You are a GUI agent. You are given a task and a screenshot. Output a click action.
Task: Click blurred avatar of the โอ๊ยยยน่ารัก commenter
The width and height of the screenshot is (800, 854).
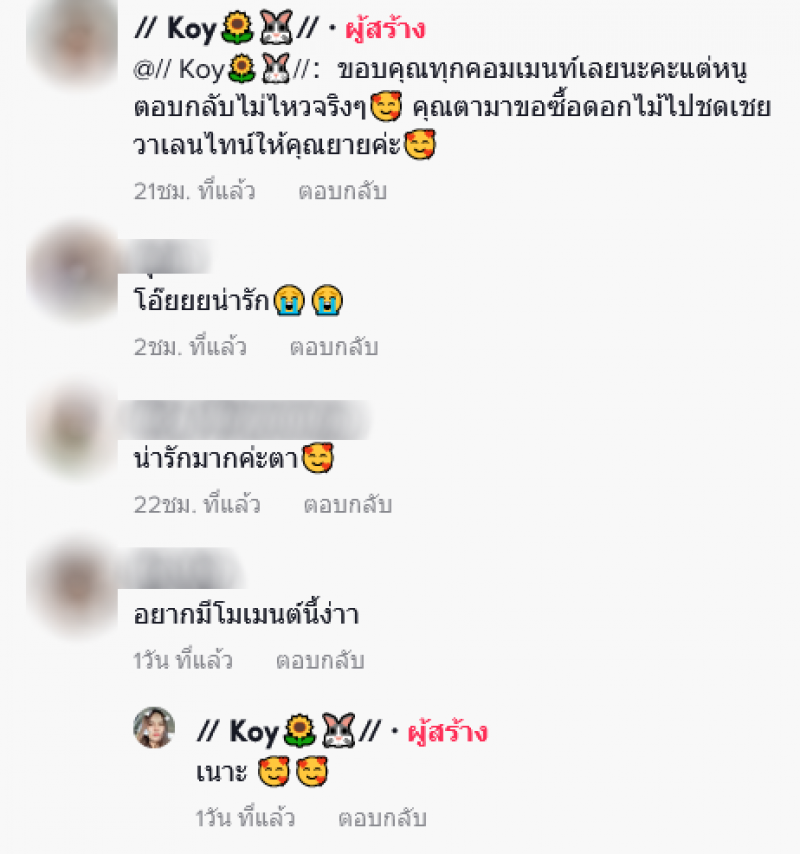coord(72,271)
